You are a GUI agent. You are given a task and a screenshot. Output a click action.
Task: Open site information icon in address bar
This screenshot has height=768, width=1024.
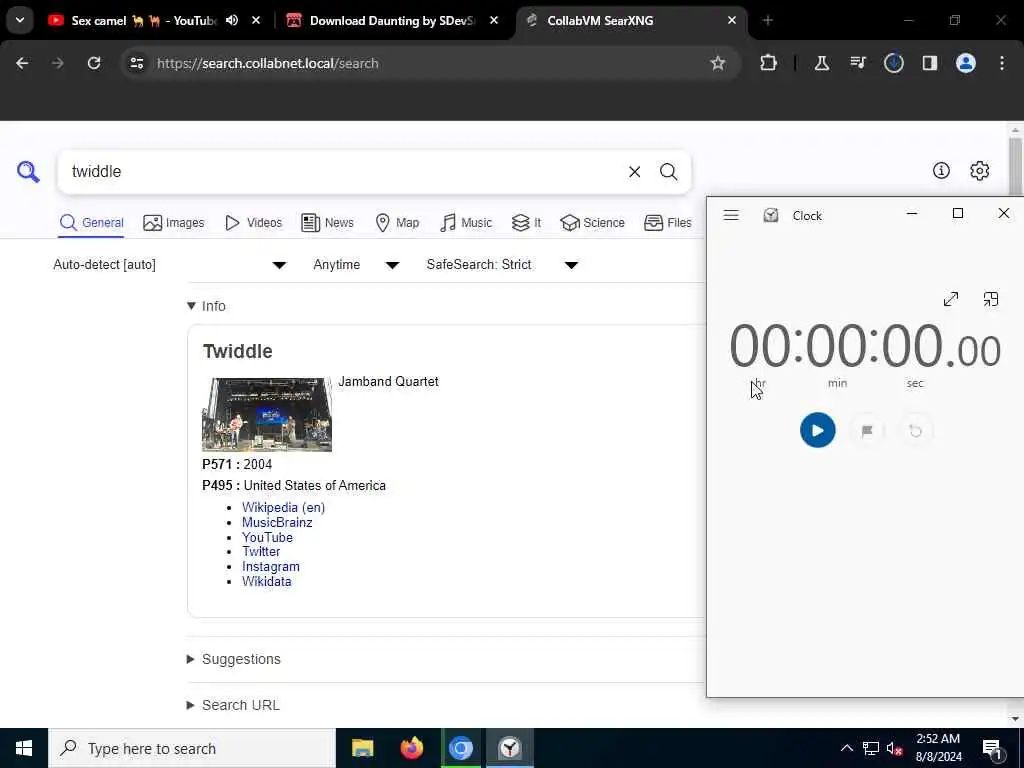point(136,63)
